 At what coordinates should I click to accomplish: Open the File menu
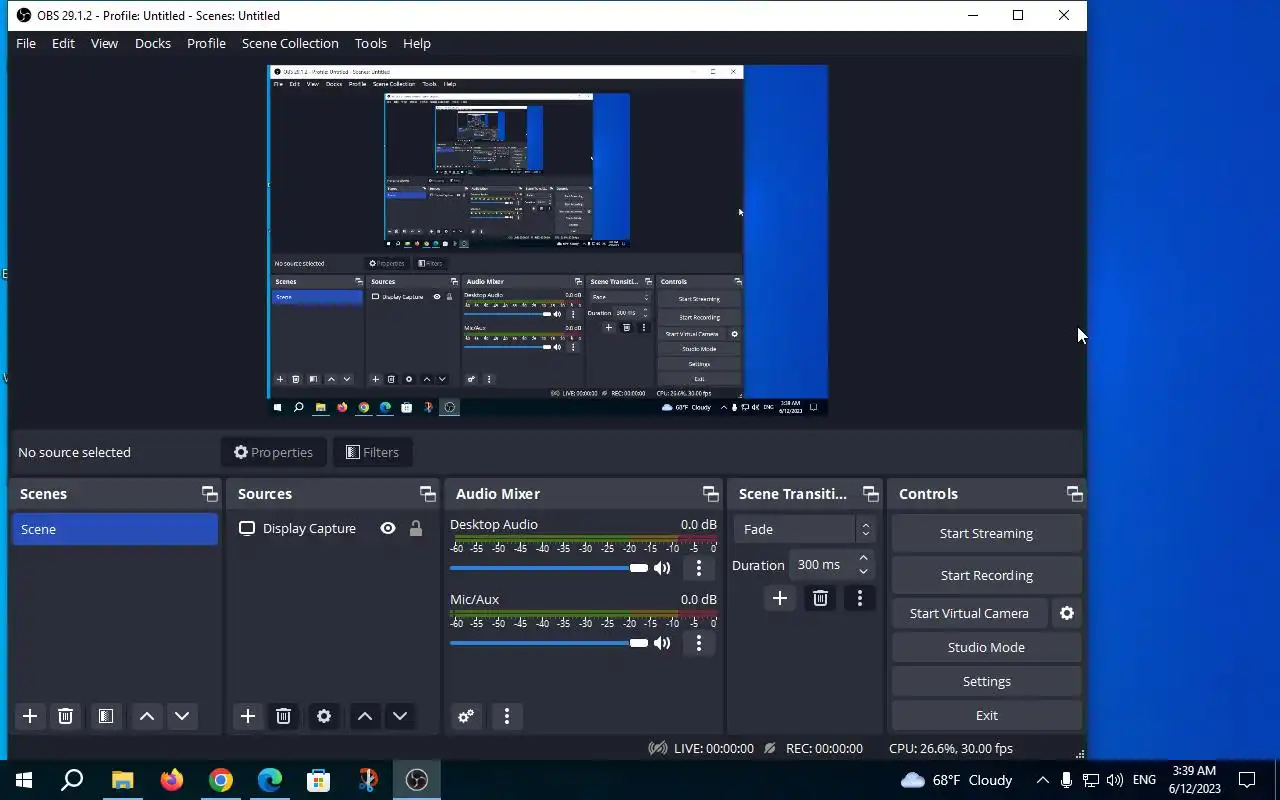[x=26, y=43]
